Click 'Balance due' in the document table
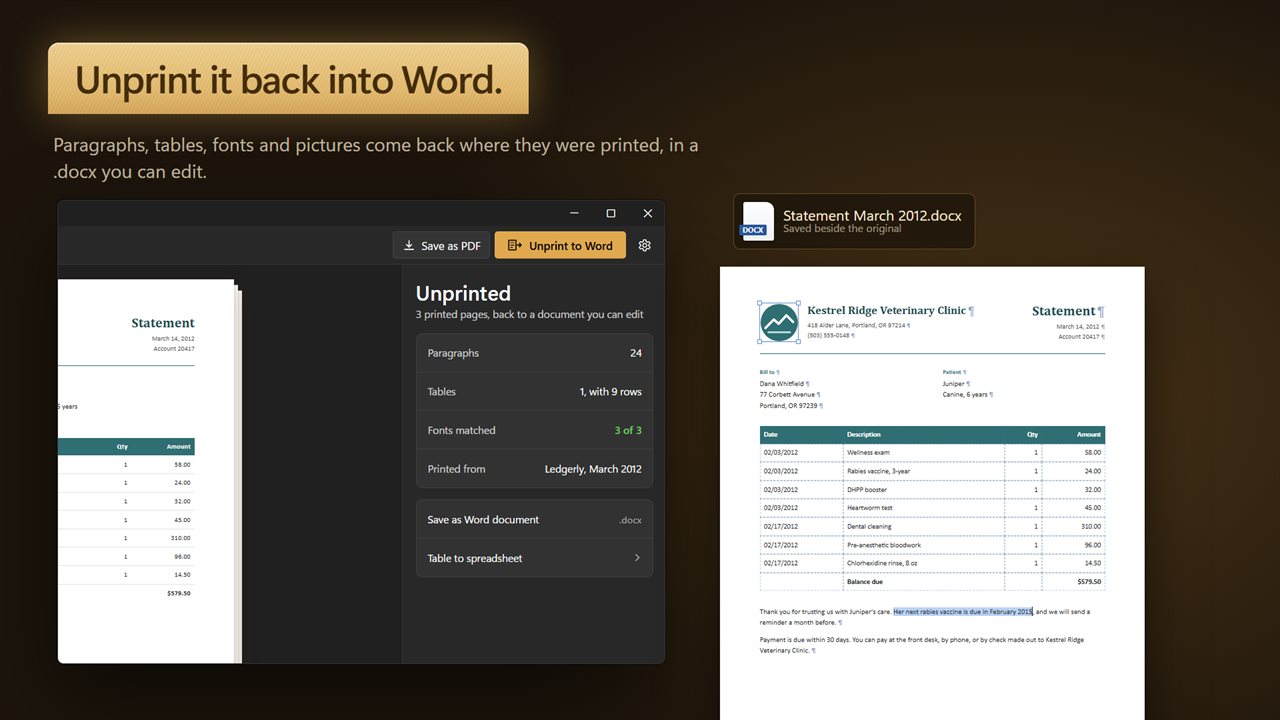This screenshot has width=1280, height=720. coord(865,581)
